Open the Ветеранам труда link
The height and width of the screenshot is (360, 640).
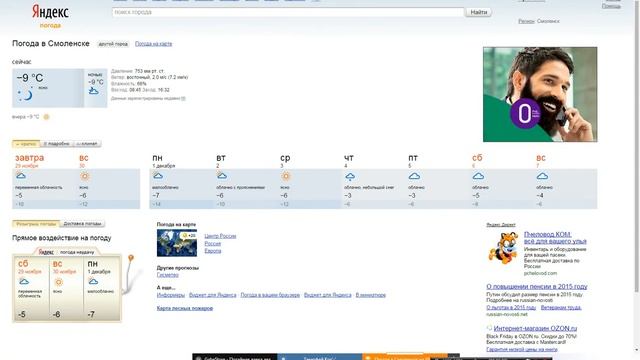tap(561, 307)
